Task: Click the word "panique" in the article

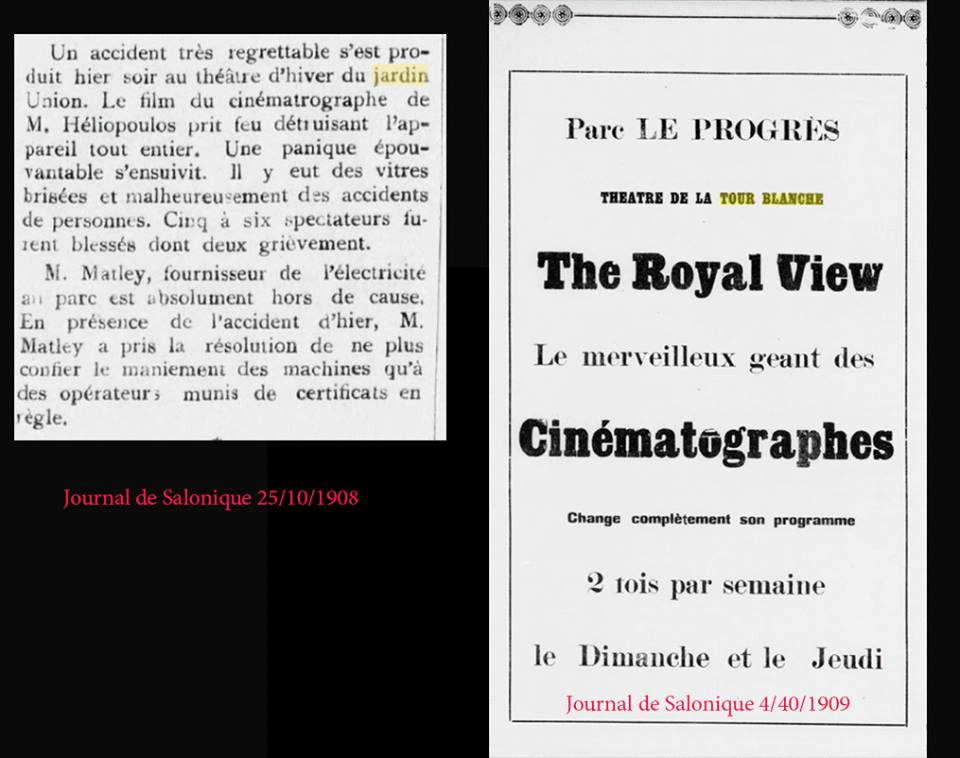Action: point(319,149)
